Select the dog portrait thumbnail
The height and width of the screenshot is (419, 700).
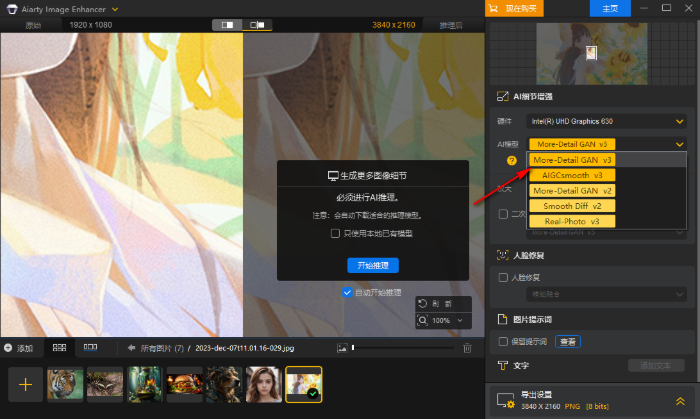[224, 385]
